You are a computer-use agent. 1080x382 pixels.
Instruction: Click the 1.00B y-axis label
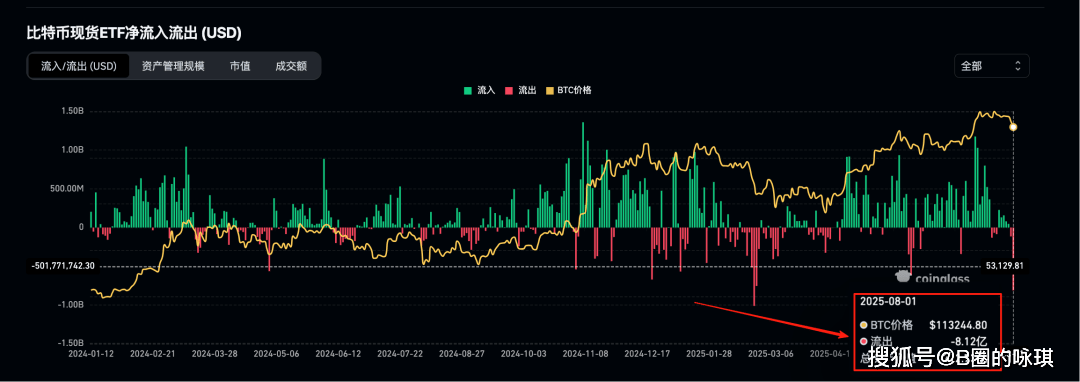[x=72, y=149]
